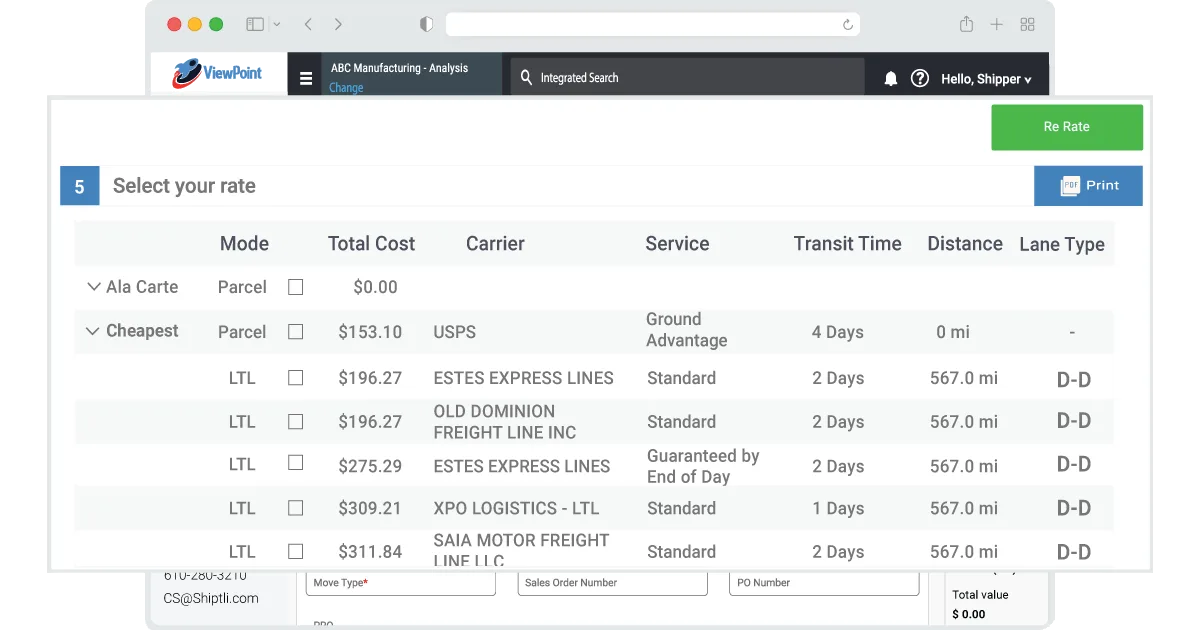Click the PO Number field
The height and width of the screenshot is (630, 1200).
tap(824, 583)
